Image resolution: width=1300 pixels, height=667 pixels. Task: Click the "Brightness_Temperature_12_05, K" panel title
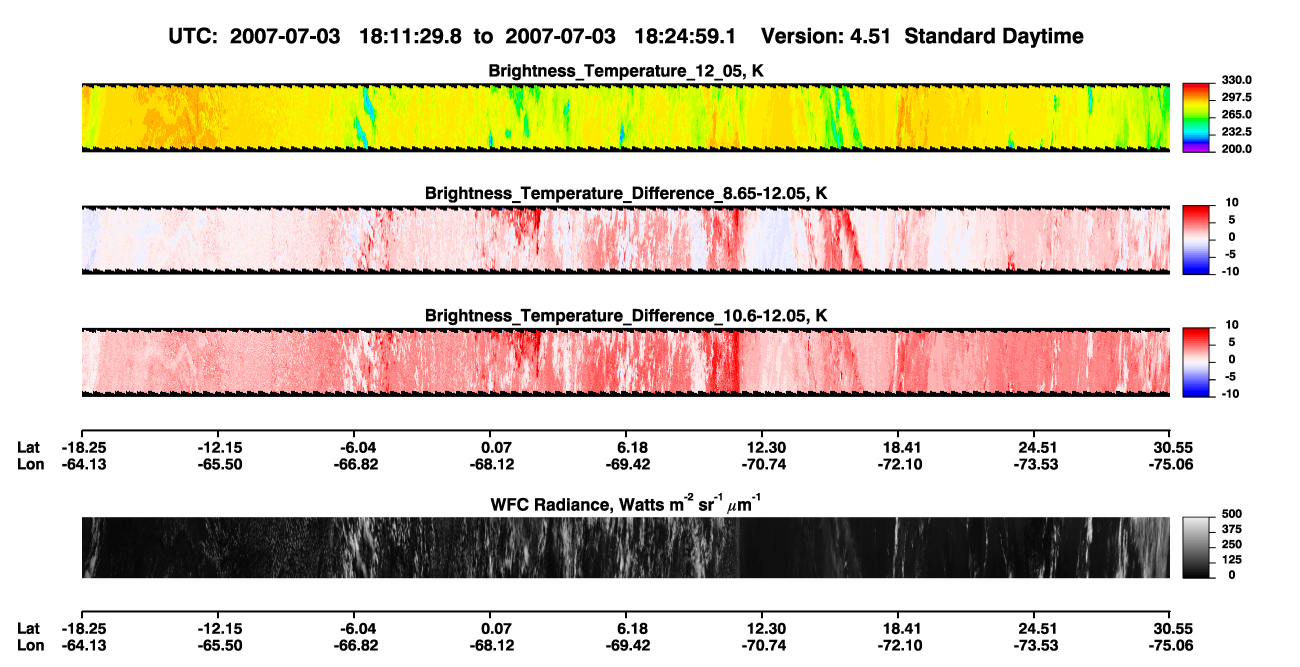626,71
